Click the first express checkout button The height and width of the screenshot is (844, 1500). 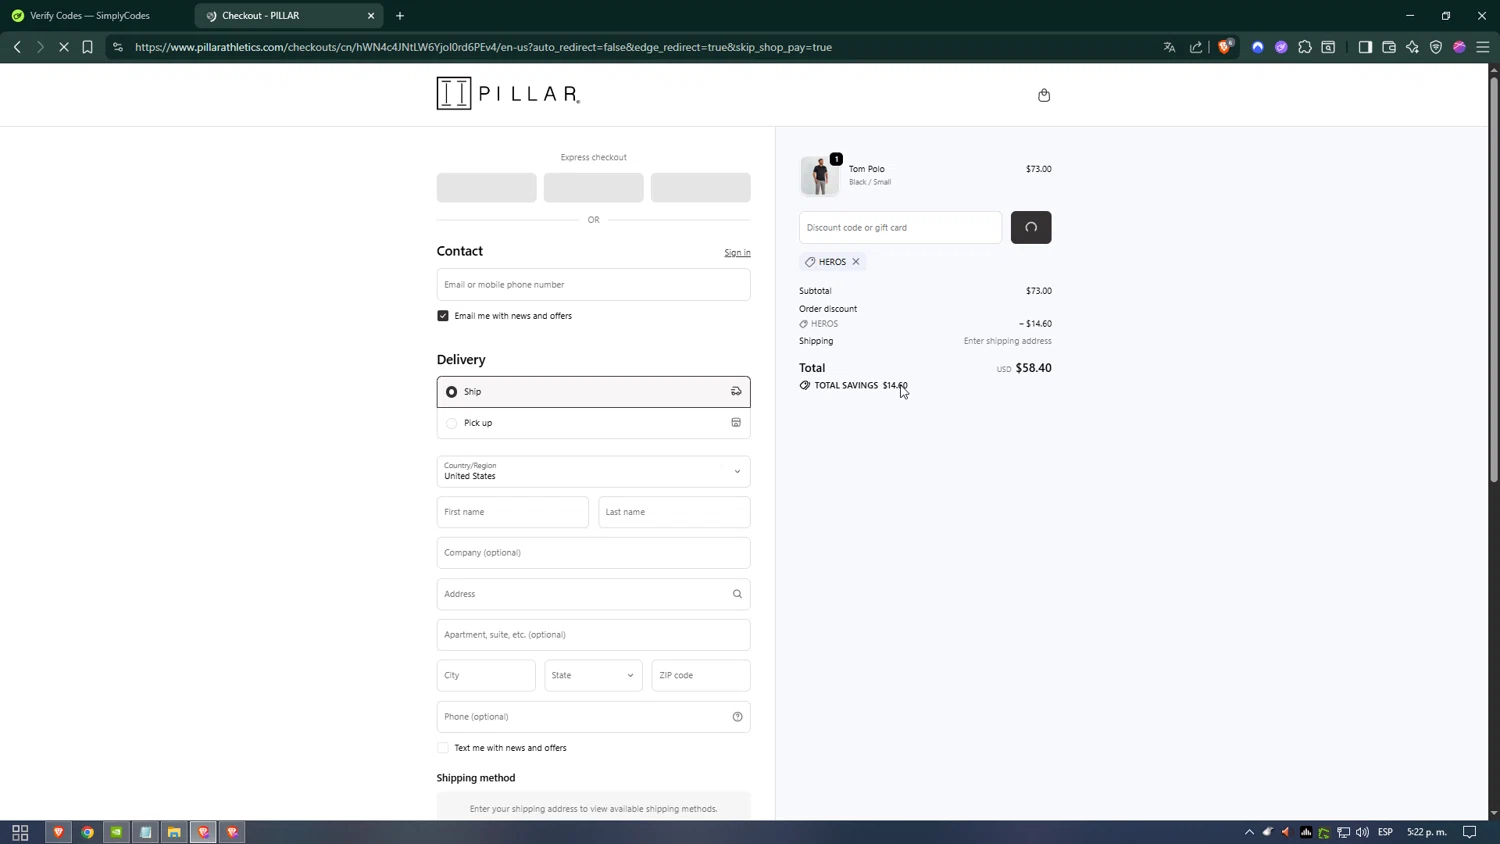coord(486,187)
